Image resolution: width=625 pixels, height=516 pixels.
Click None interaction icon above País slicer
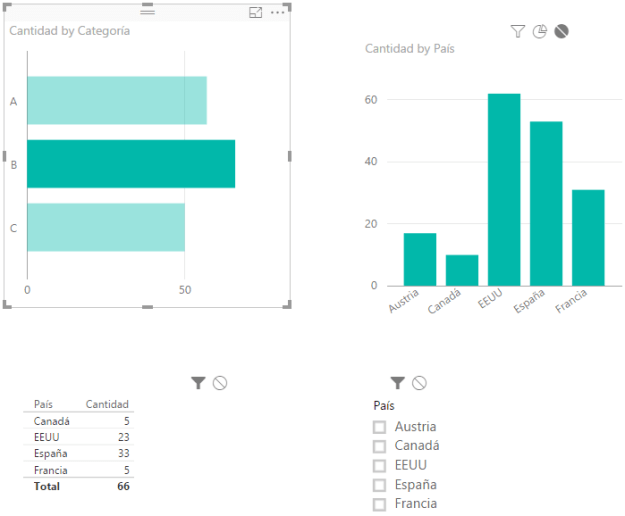[x=420, y=382]
